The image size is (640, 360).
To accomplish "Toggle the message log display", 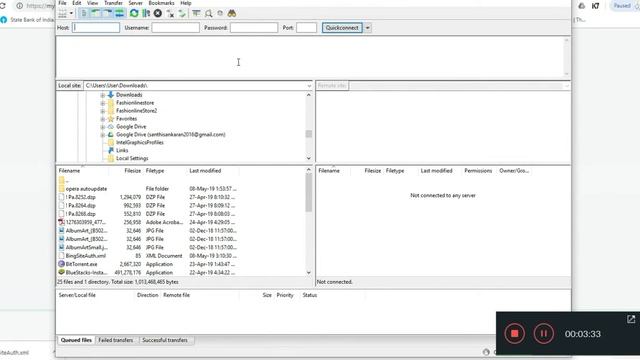I will click(84, 13).
